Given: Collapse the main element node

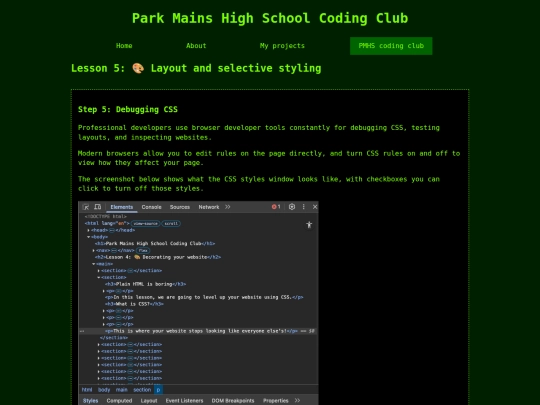Looking at the screenshot, I should point(94,264).
